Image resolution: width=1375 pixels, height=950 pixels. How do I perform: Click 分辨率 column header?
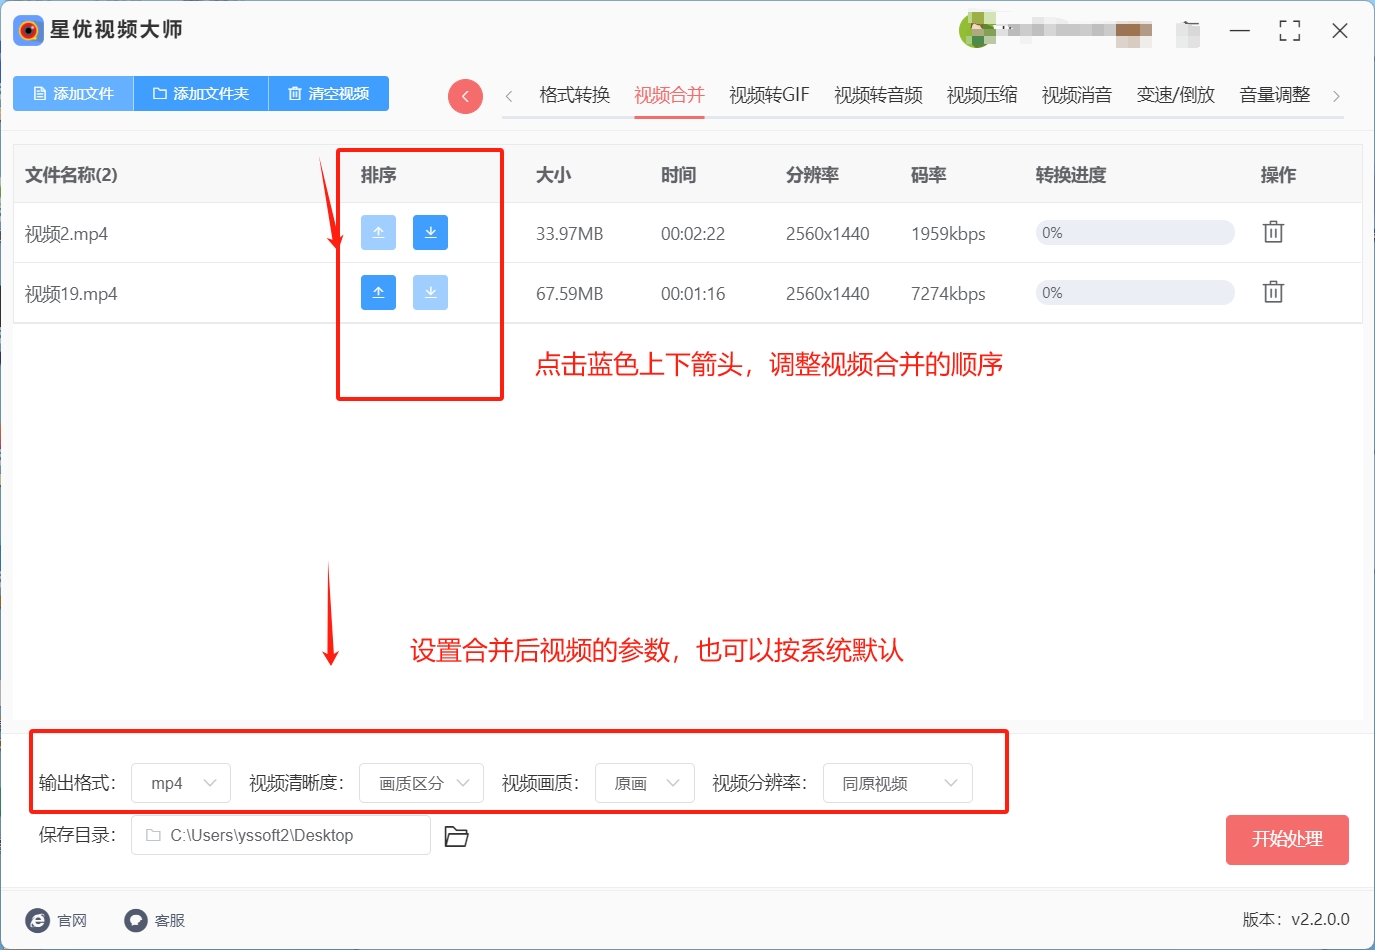[x=812, y=175]
